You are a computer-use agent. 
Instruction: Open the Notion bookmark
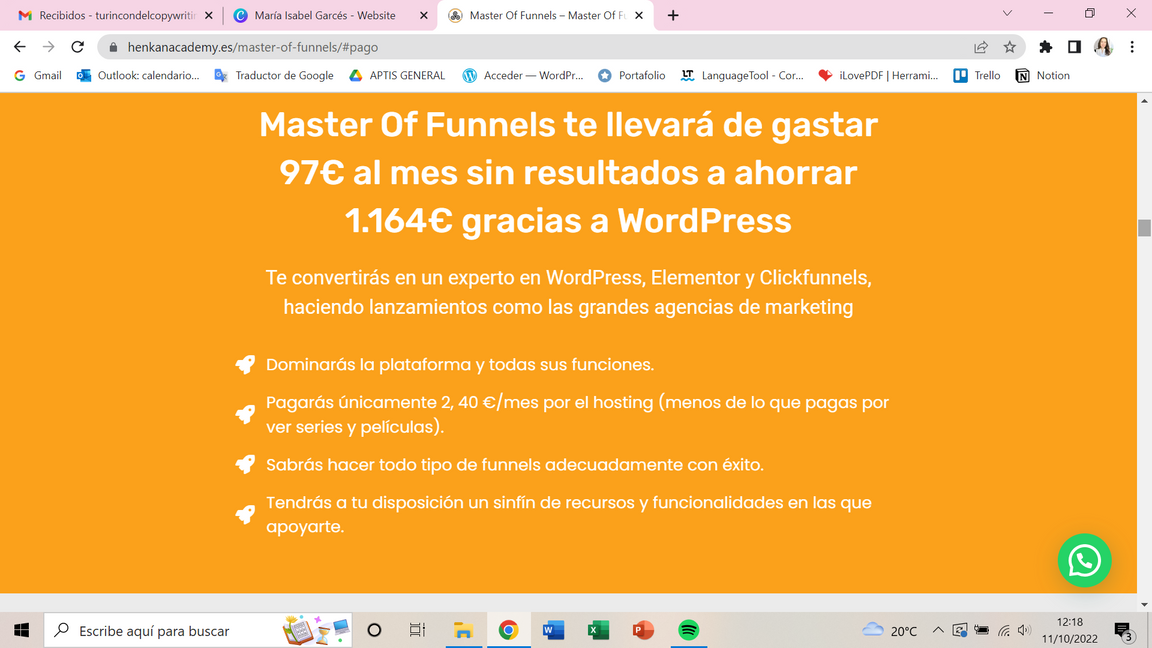click(x=1042, y=76)
